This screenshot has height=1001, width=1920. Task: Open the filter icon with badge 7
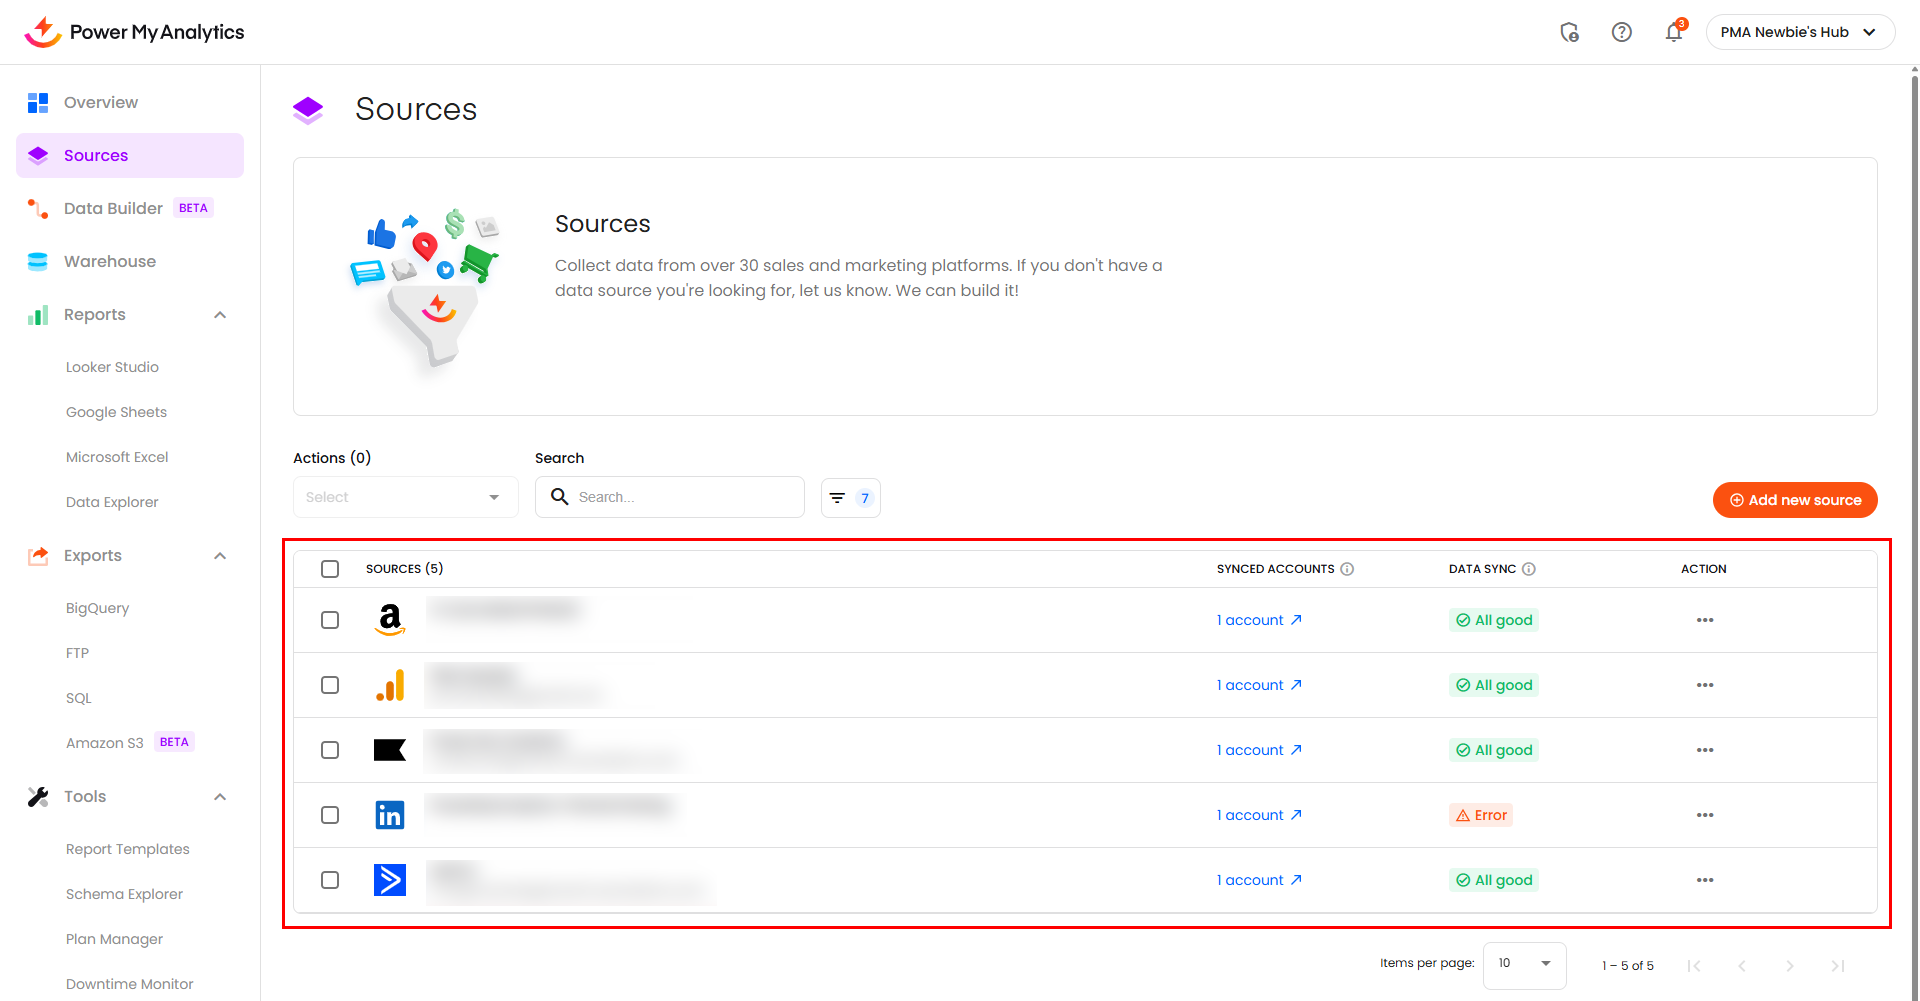(x=850, y=498)
